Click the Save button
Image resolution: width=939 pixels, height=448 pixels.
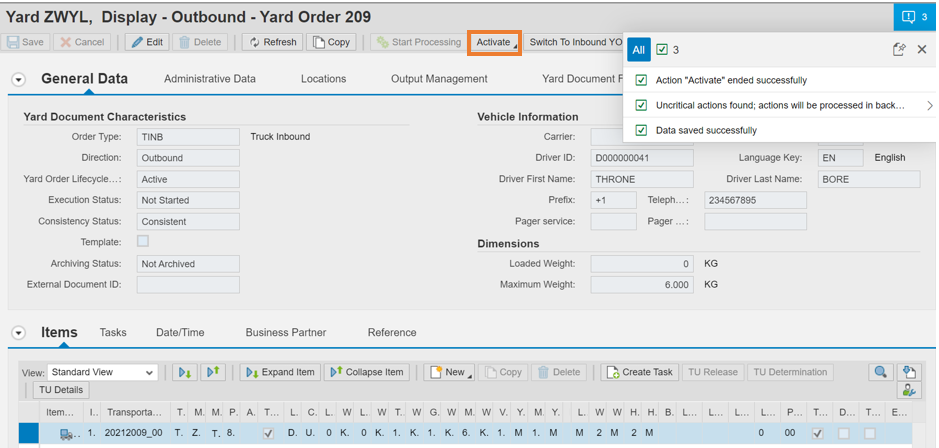(x=26, y=42)
